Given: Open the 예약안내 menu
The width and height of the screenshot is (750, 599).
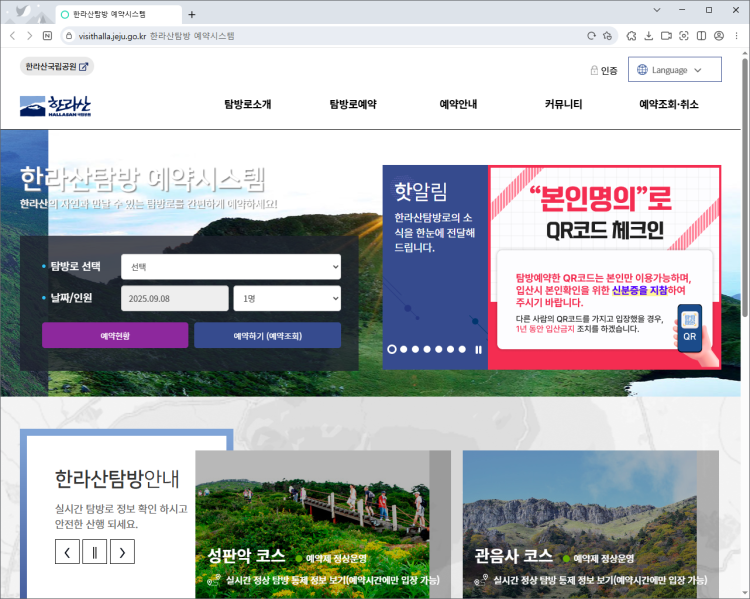Looking at the screenshot, I should (458, 104).
